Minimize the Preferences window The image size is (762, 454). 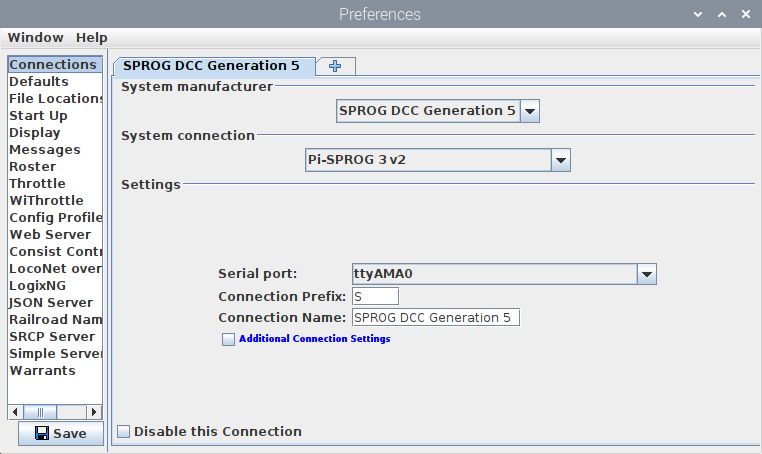[698, 15]
